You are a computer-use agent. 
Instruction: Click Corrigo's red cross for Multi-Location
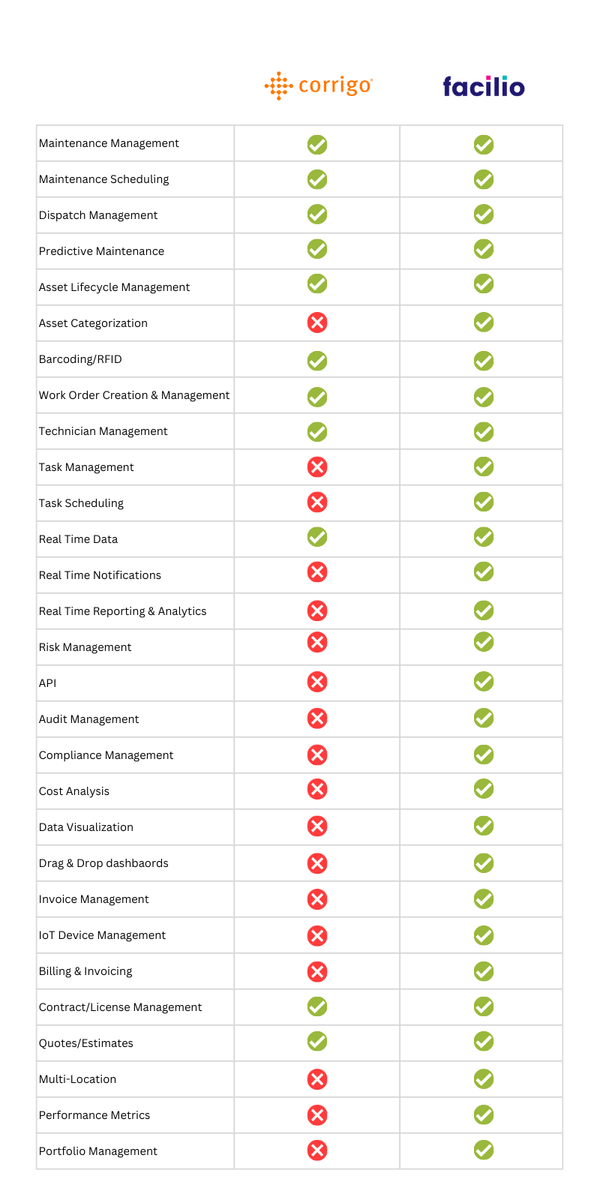317,1078
